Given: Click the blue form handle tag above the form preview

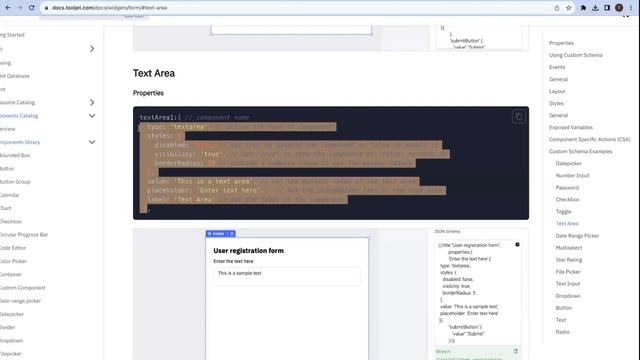Looking at the screenshot, I should (x=220, y=233).
